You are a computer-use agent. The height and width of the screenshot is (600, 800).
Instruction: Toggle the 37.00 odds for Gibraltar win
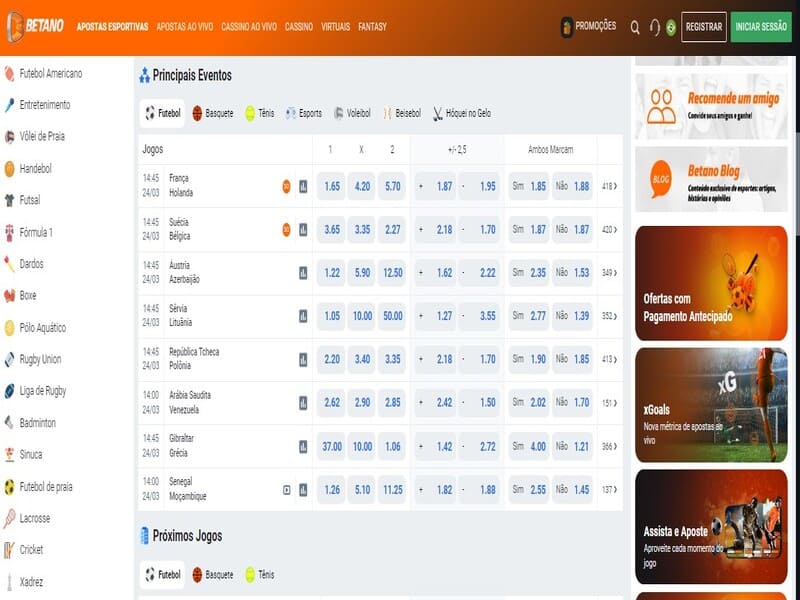332,447
